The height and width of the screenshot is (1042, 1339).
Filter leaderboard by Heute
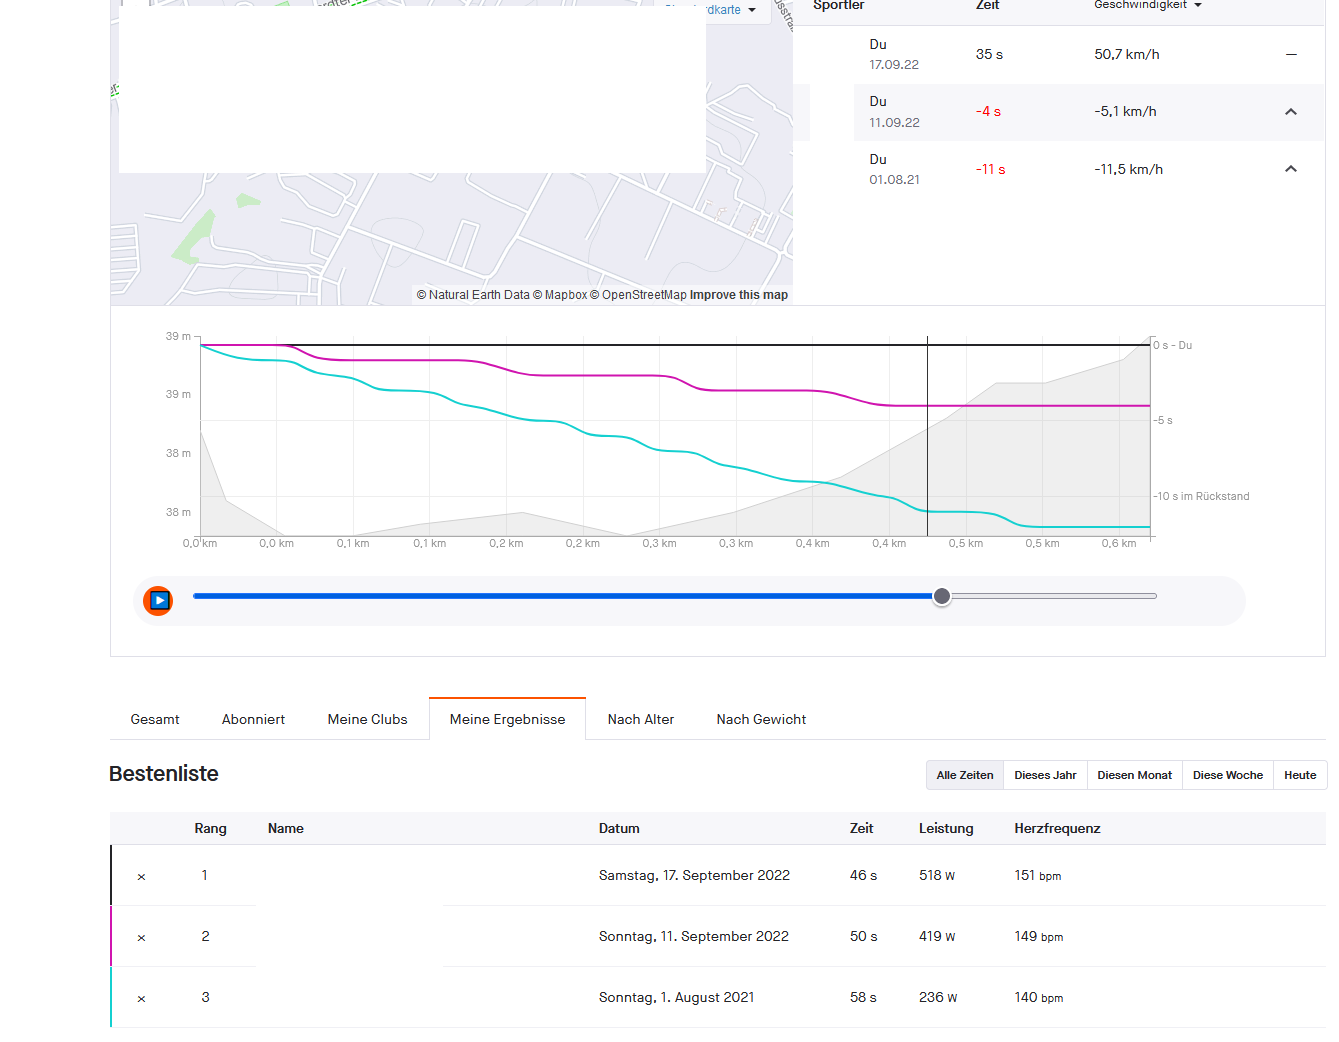coord(1300,775)
